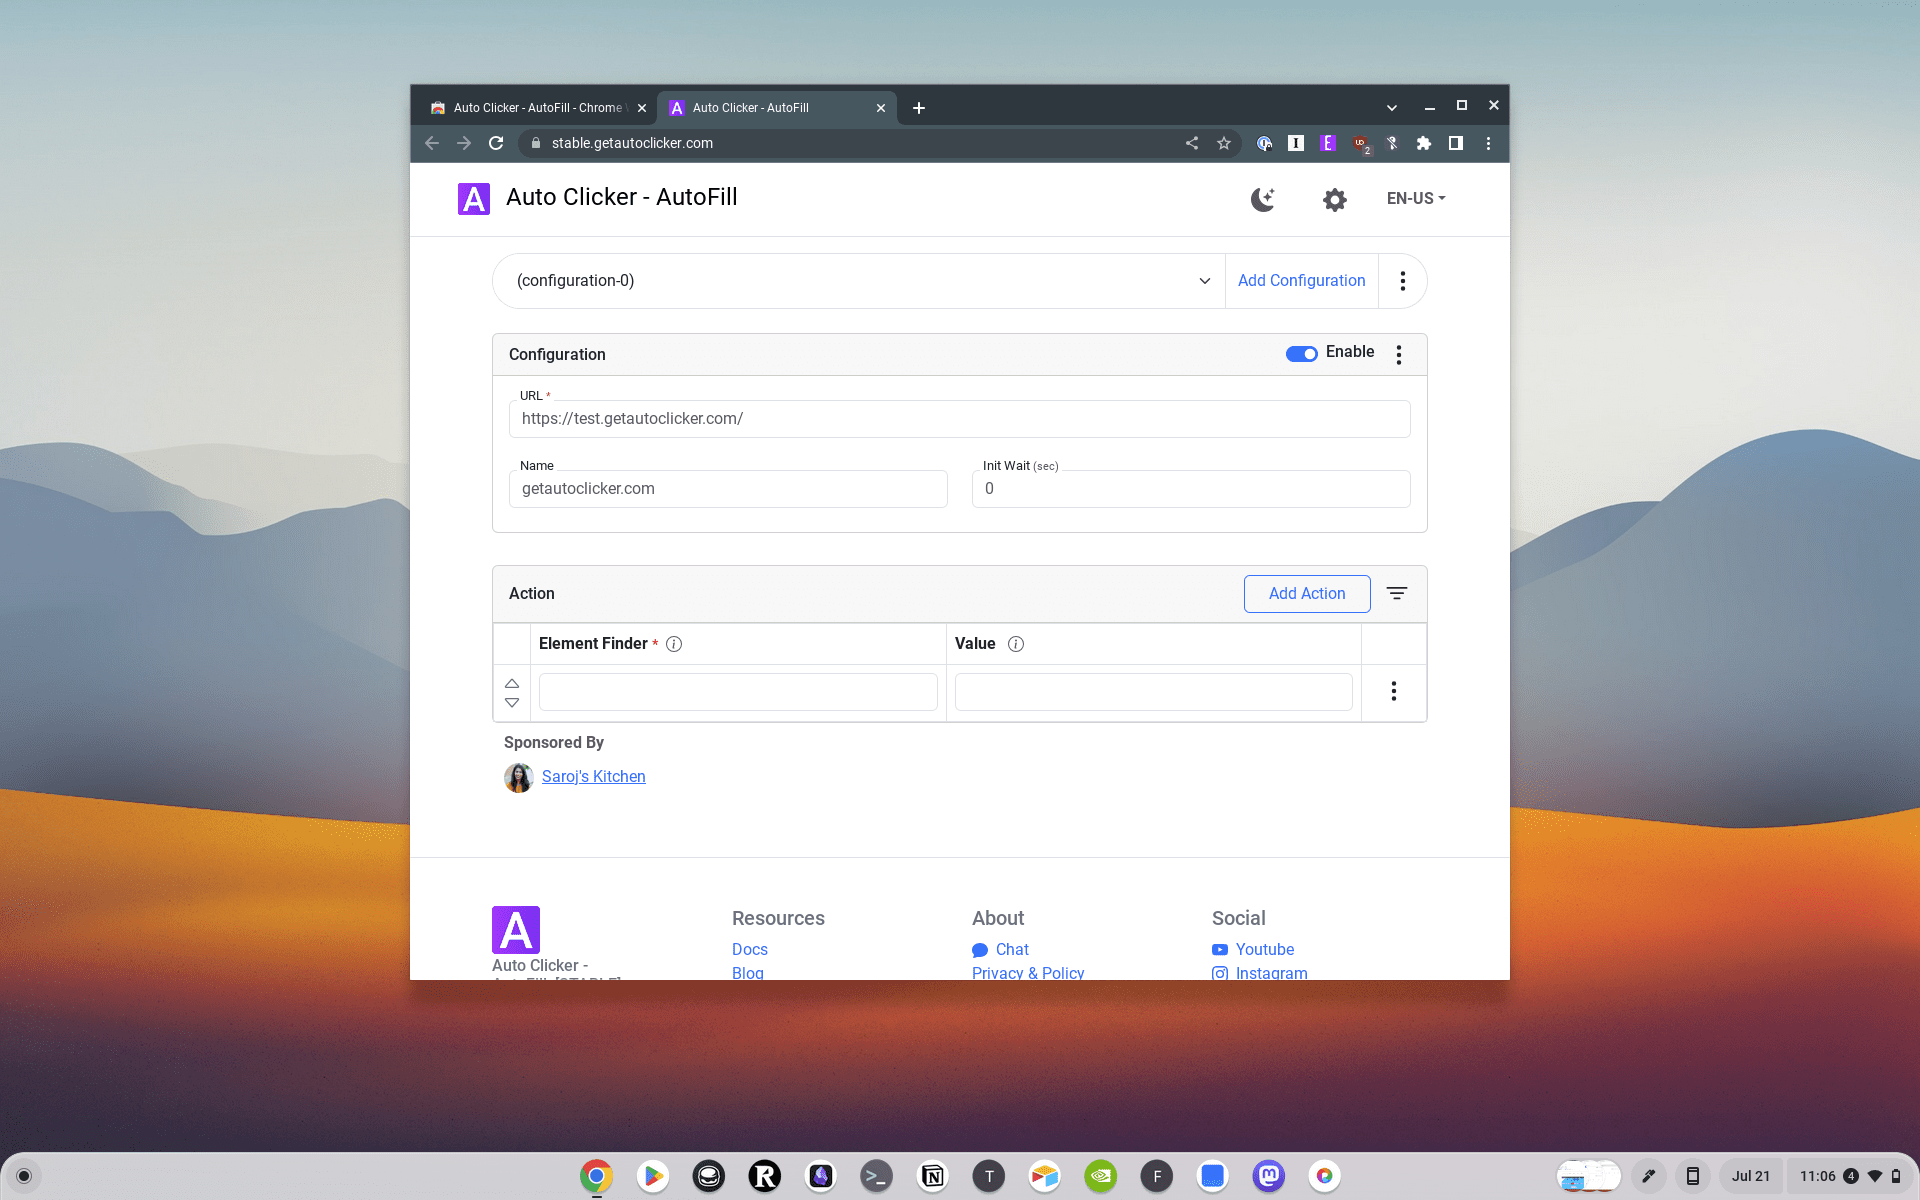Move action row up arrow
This screenshot has height=1200, width=1920.
pos(512,684)
